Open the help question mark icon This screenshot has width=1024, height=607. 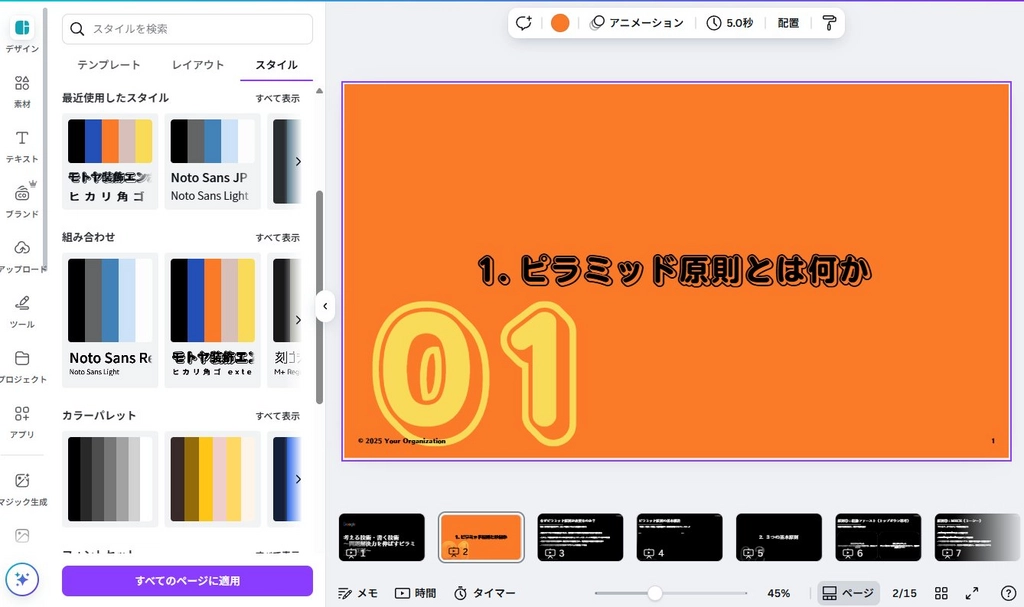click(1008, 593)
